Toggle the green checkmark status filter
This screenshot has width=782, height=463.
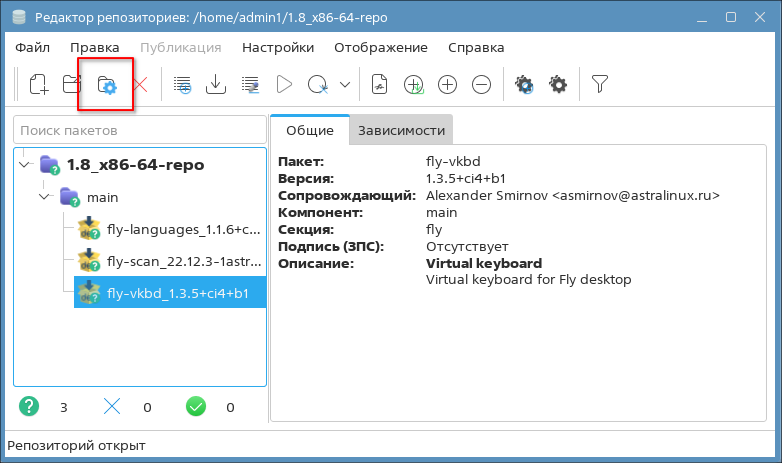[196, 407]
